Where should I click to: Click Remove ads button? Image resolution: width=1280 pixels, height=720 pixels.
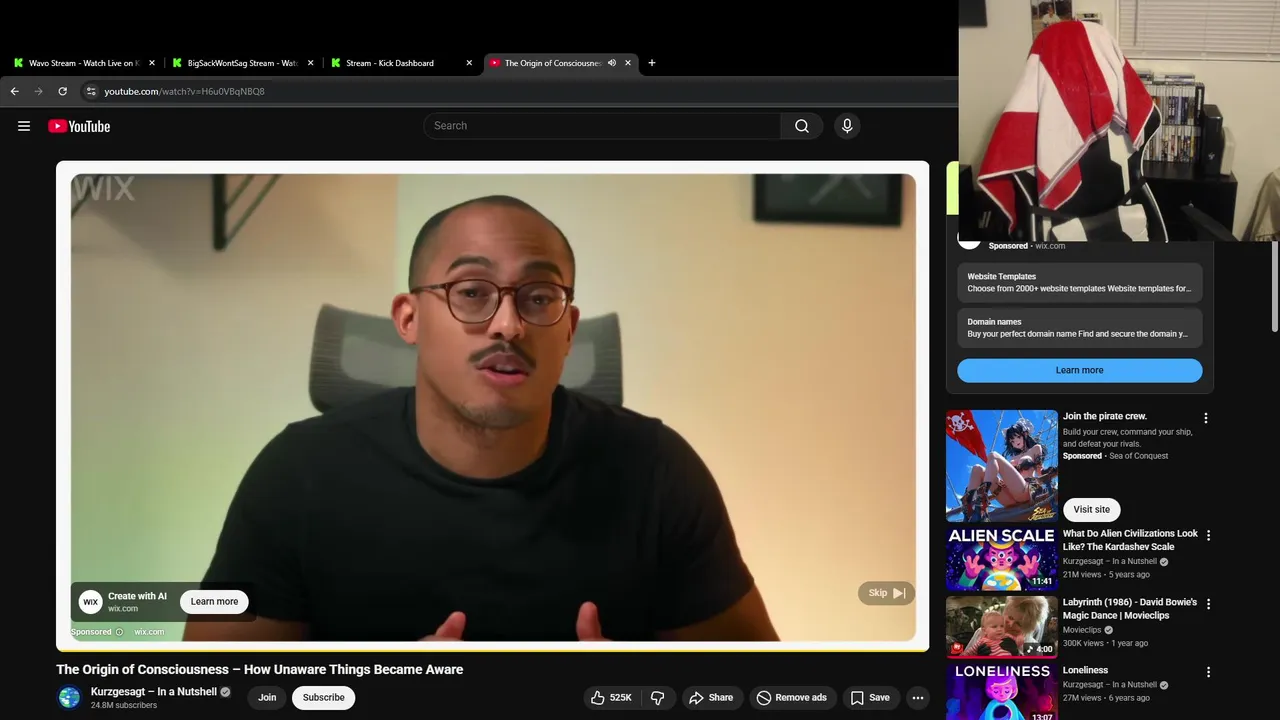pos(792,697)
